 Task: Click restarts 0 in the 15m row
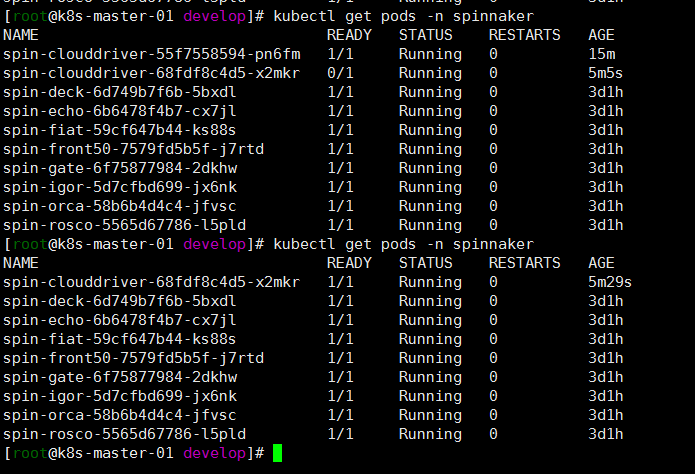[493, 54]
